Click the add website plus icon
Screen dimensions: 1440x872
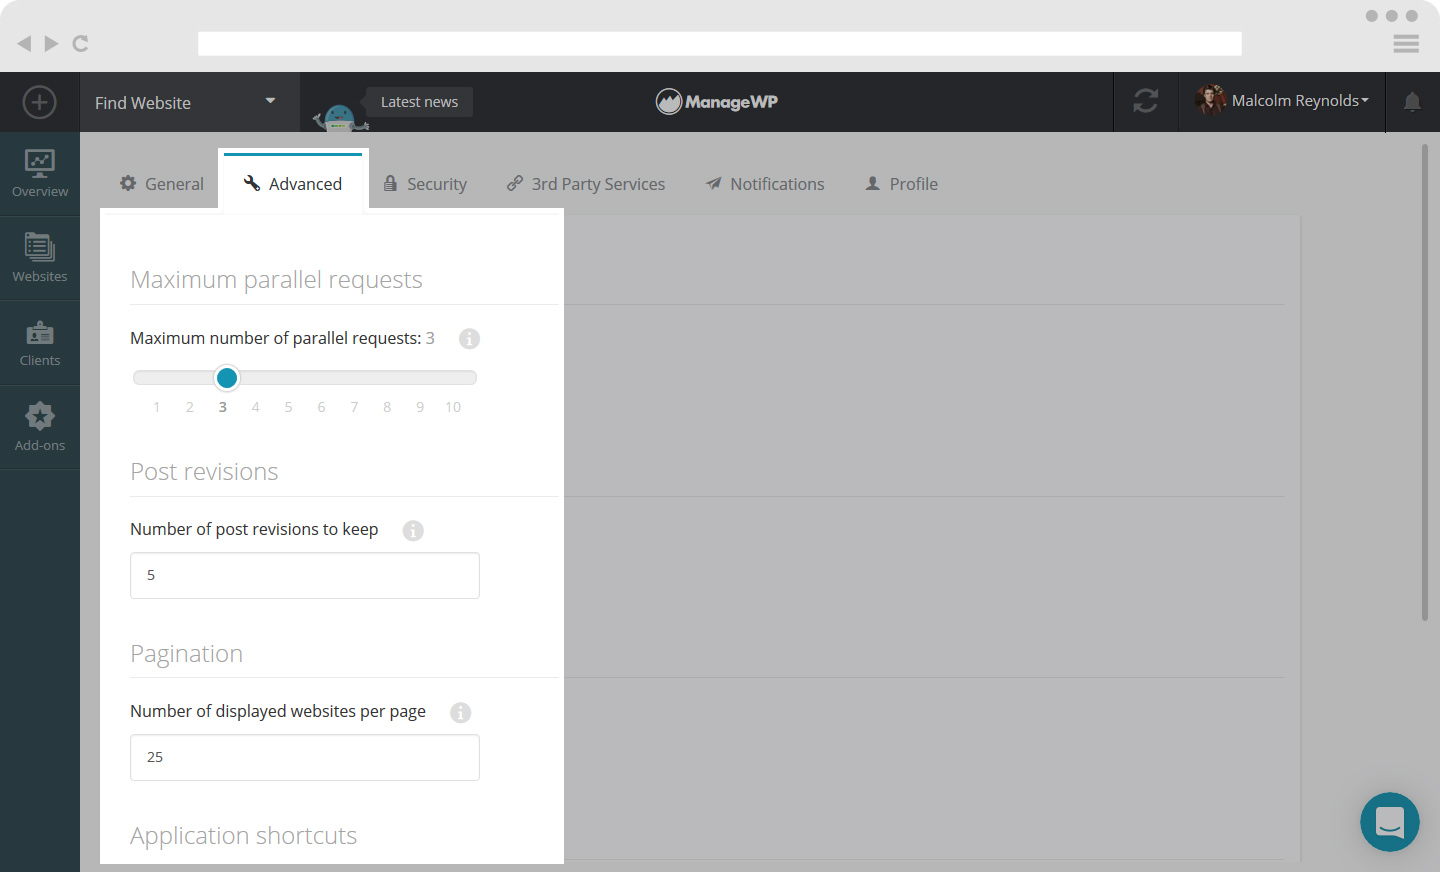pos(39,102)
